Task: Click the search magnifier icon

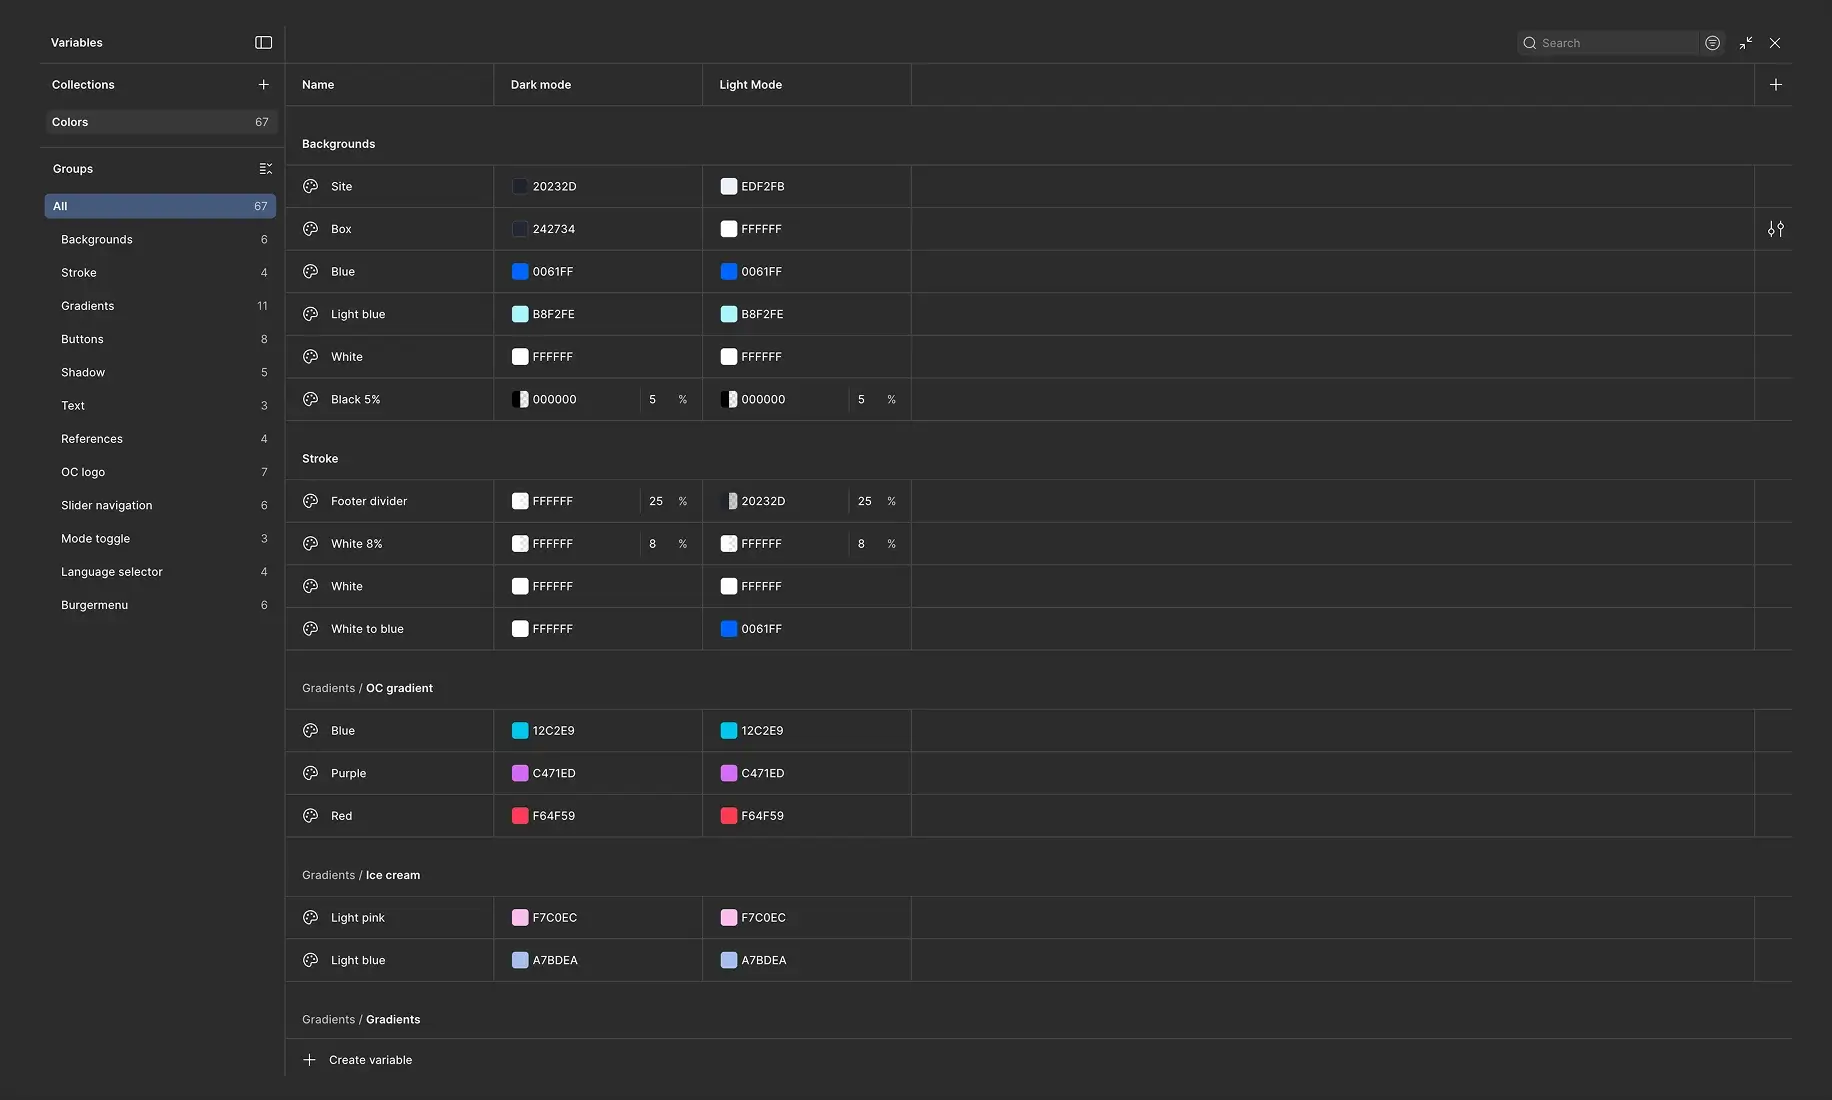Action: click(x=1529, y=43)
